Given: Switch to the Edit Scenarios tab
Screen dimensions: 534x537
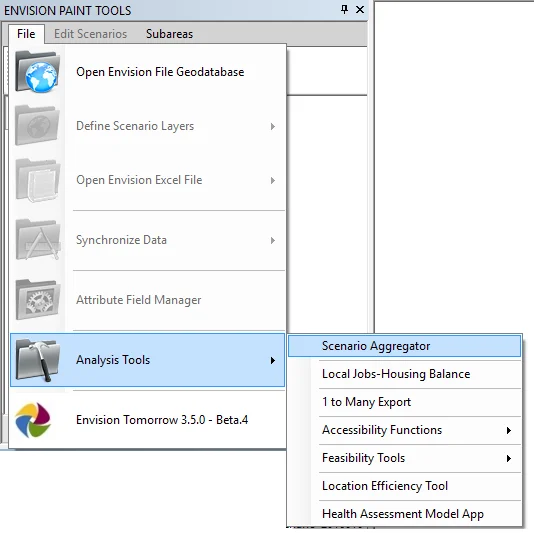Looking at the screenshot, I should tap(90, 34).
